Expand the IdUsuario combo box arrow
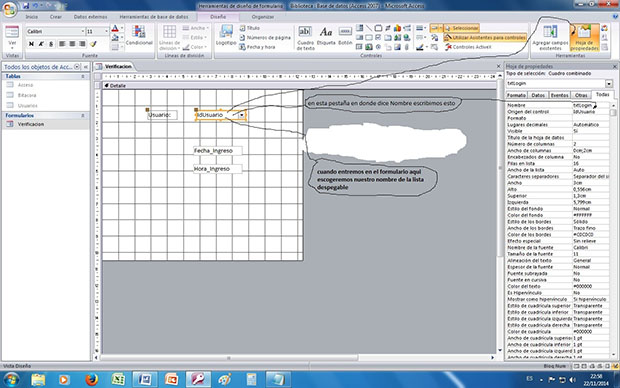620x388 pixels. (242, 115)
